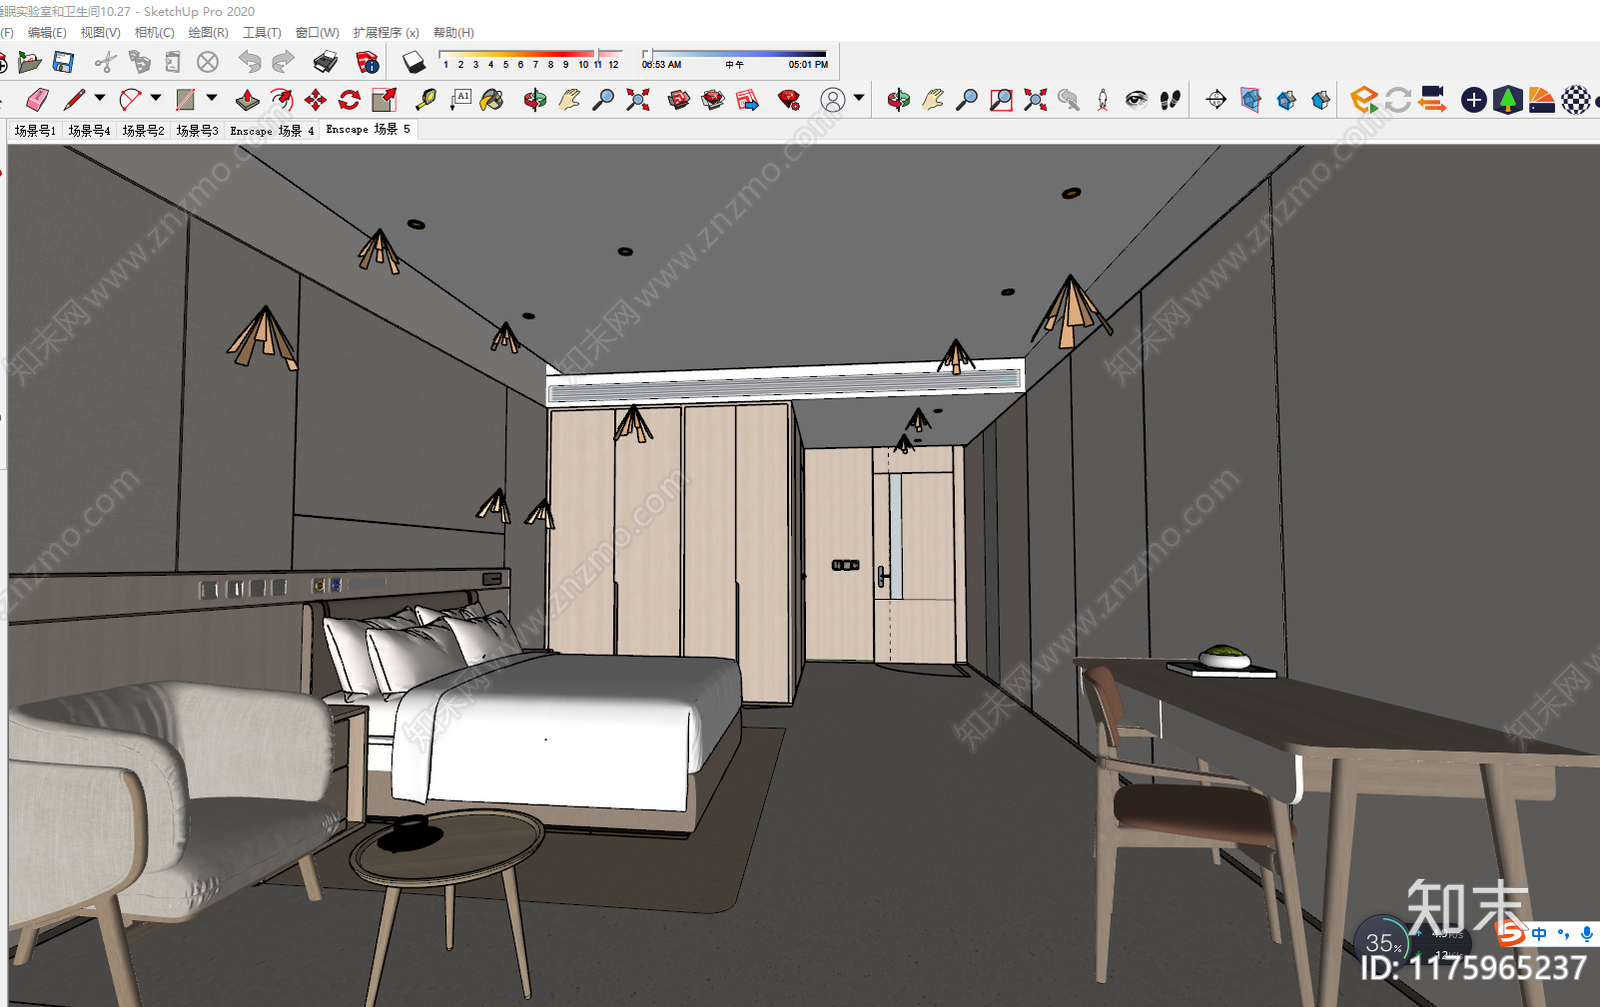Open a file with the Open icon
1600x1007 pixels.
[30, 63]
